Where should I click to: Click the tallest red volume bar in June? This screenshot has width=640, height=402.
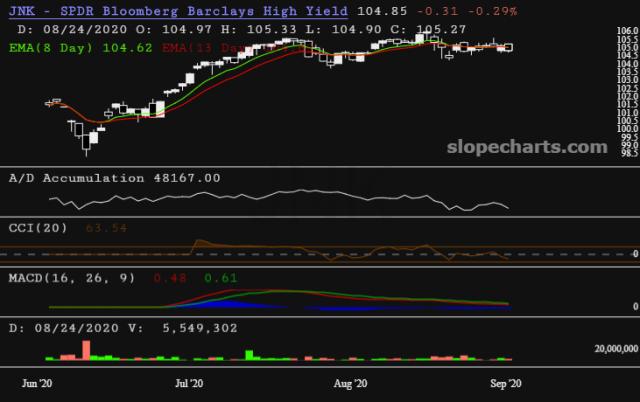86,350
